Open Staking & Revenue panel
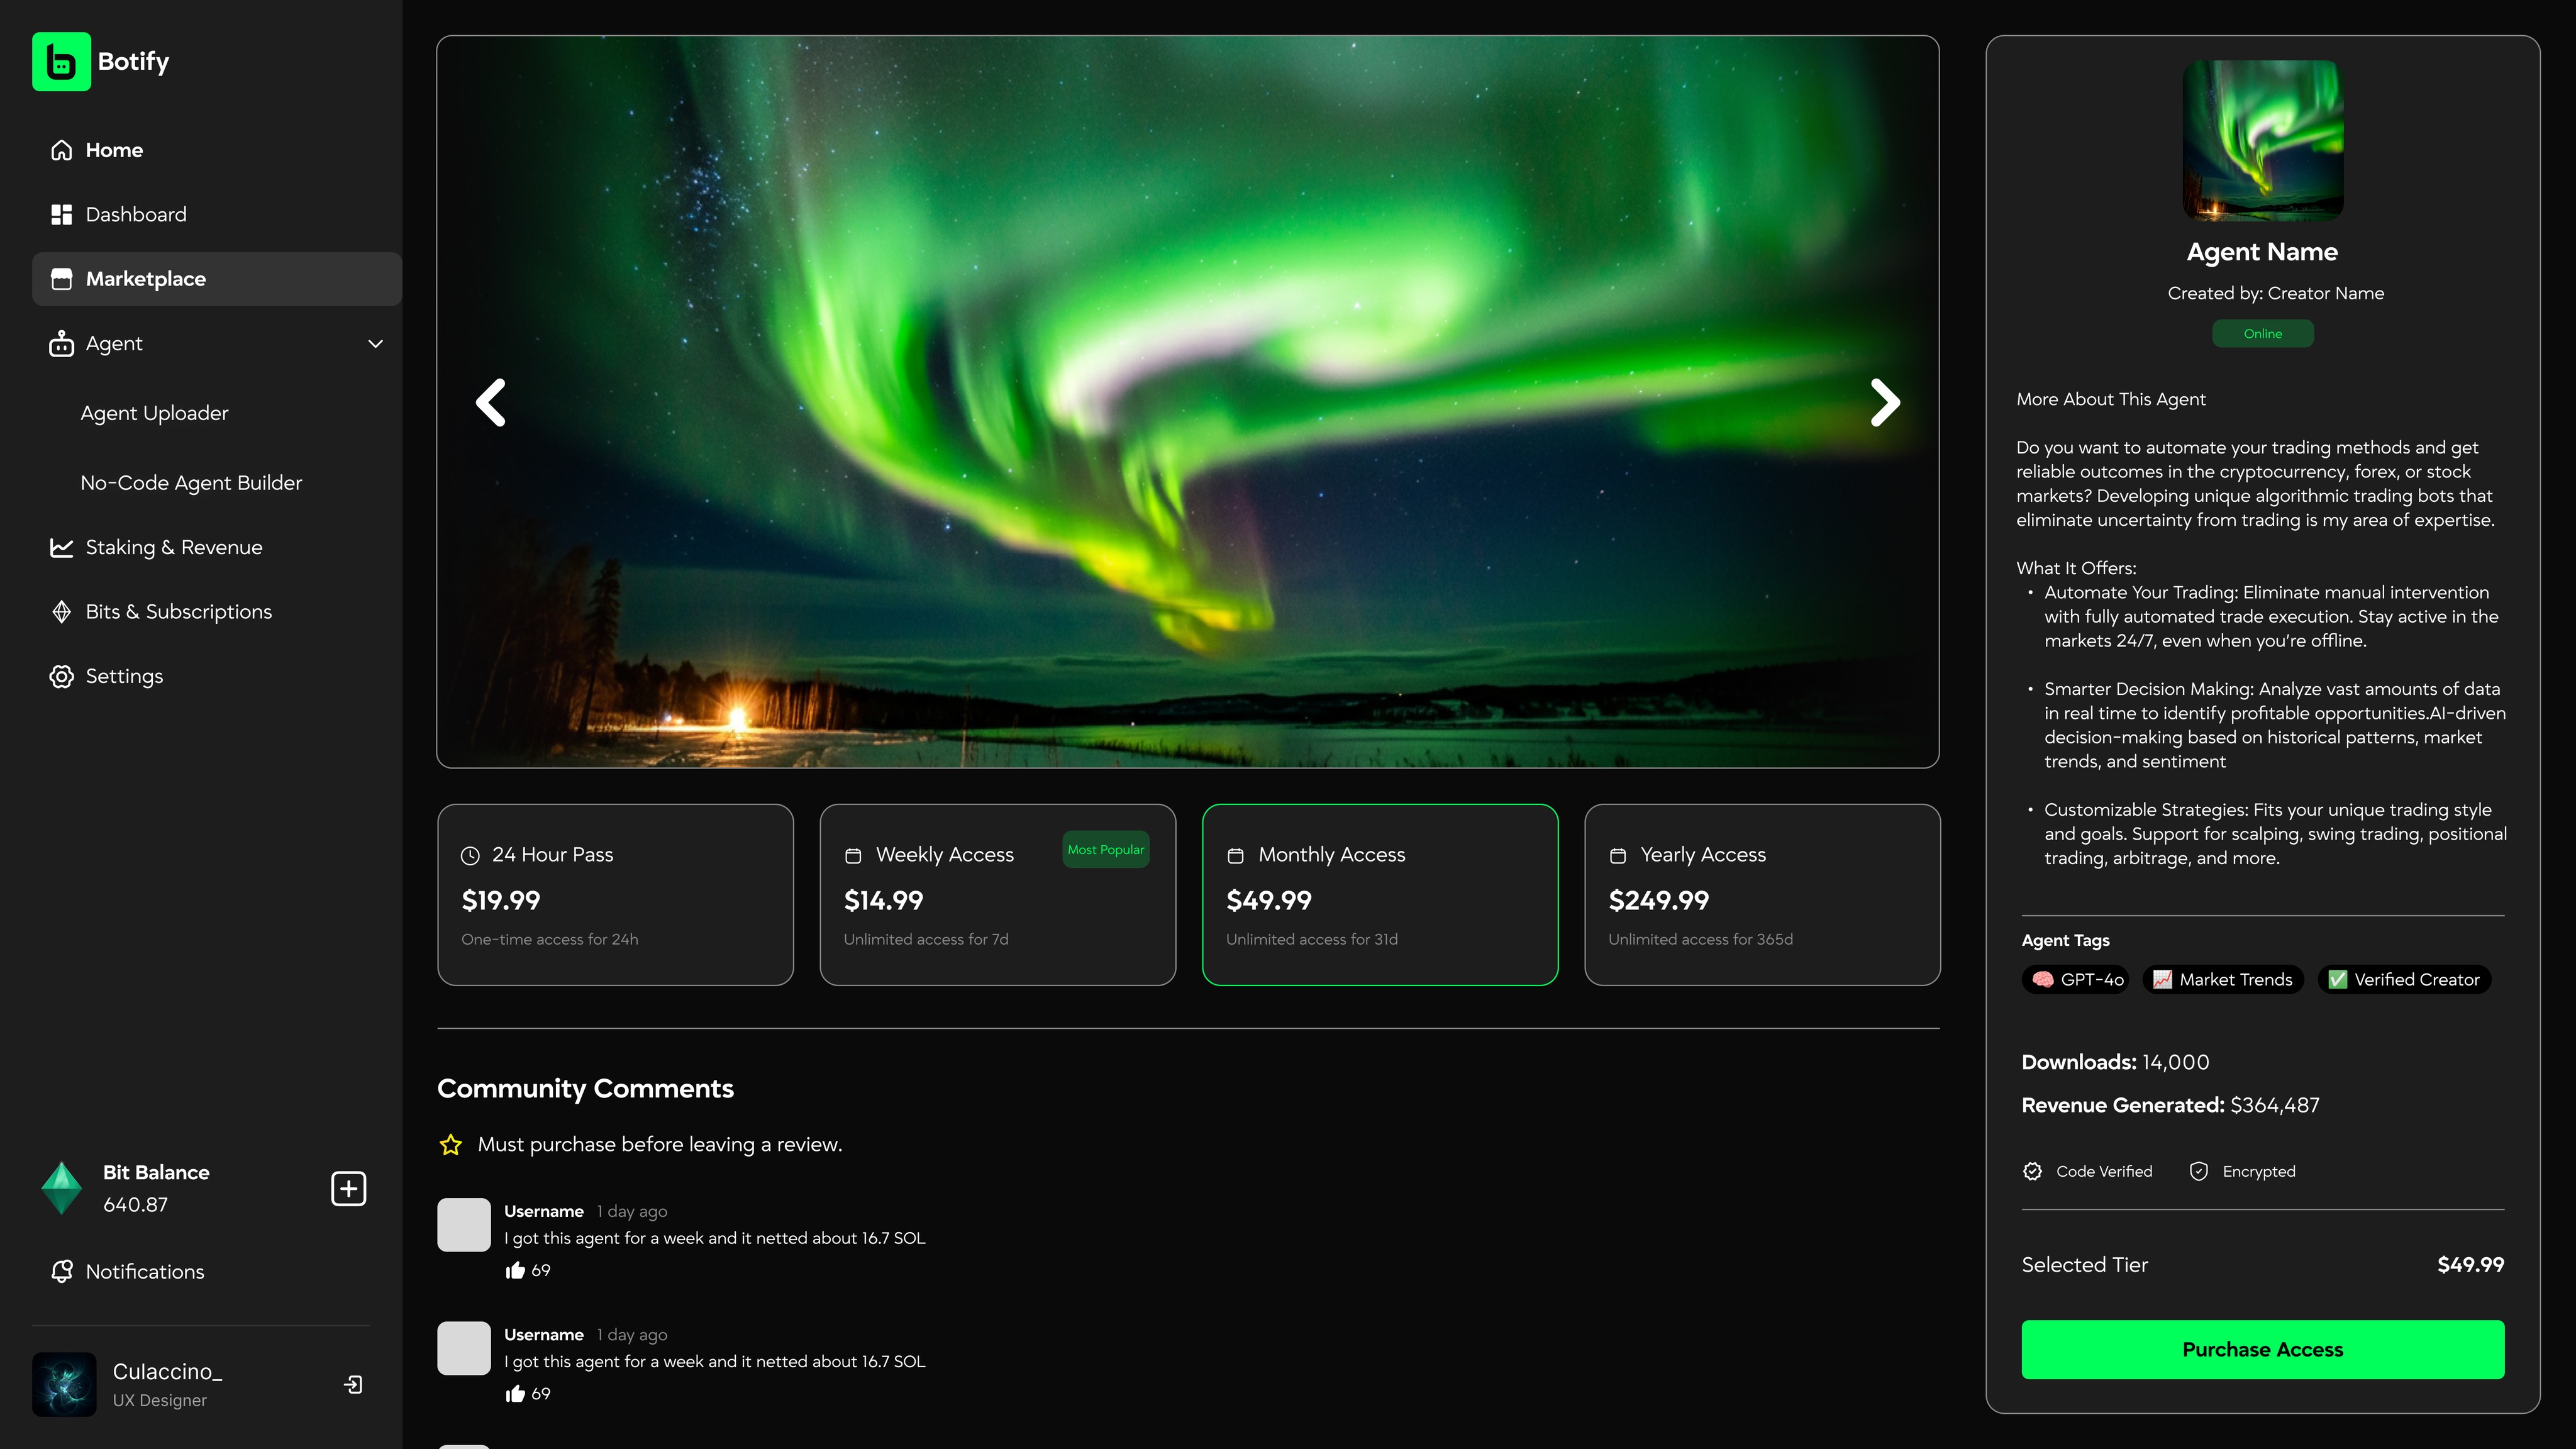2576x1449 pixels. click(173, 547)
